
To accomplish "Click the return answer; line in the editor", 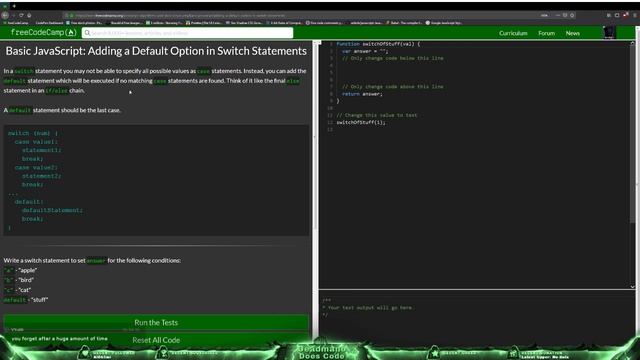I will coord(362,94).
